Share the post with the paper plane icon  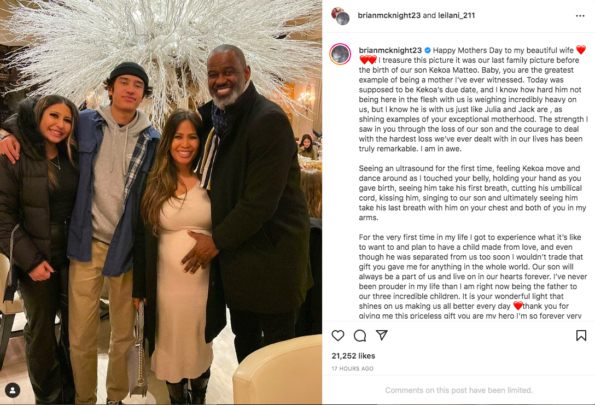pyautogui.click(x=381, y=335)
